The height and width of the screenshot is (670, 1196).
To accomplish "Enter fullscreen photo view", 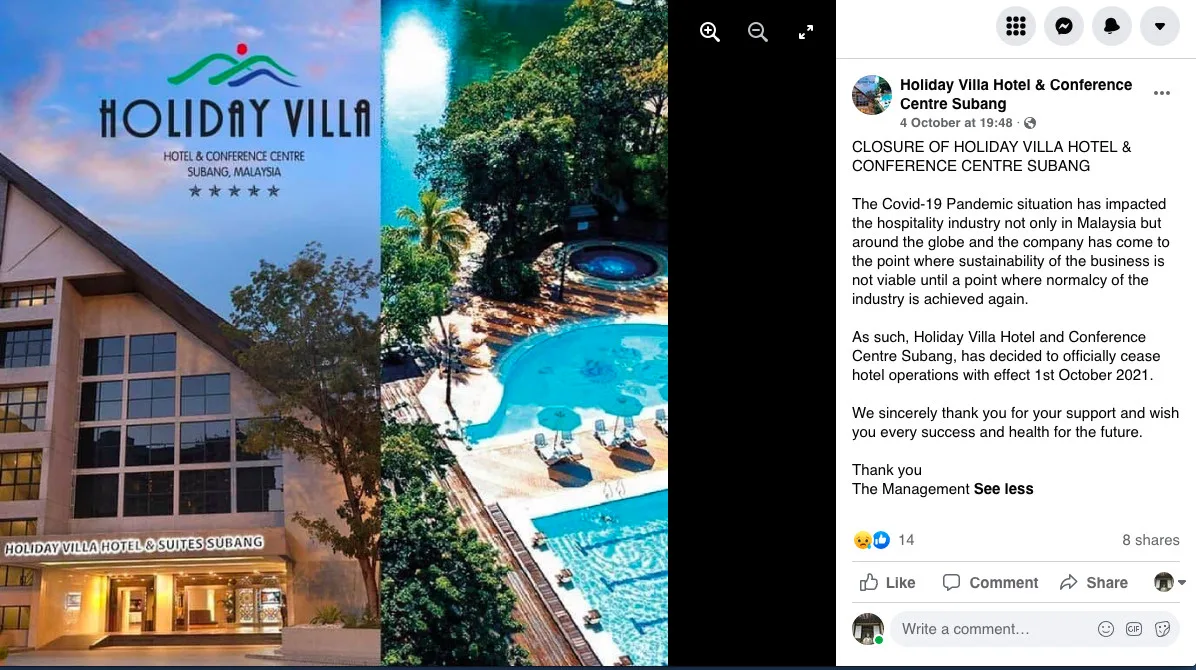I will point(805,31).
